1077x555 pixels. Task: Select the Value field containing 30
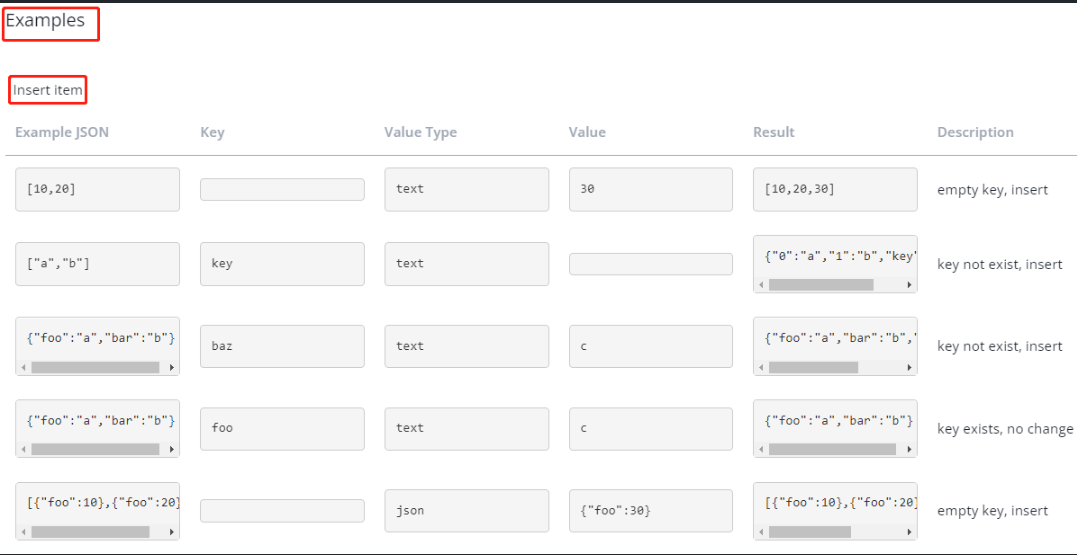pyautogui.click(x=650, y=189)
